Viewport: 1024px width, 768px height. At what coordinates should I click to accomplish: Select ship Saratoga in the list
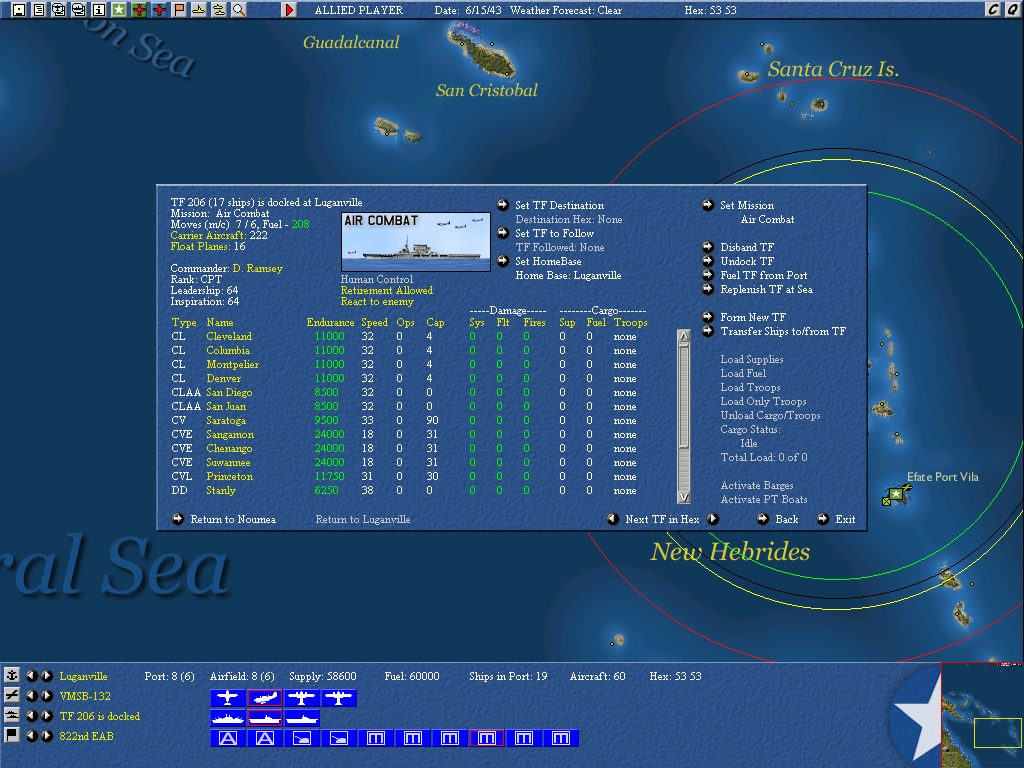pyautogui.click(x=226, y=421)
